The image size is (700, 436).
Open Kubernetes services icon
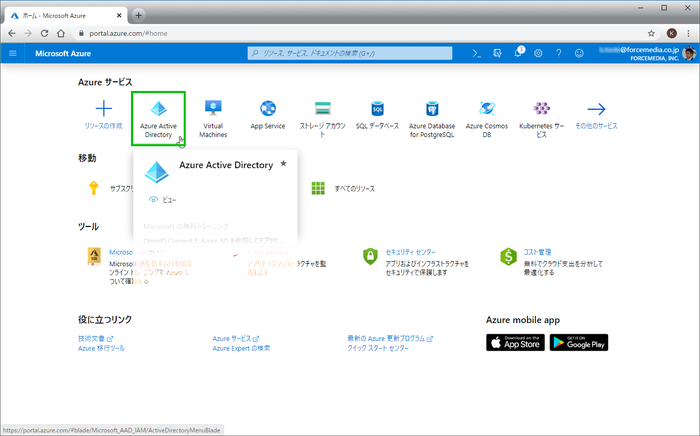click(542, 108)
